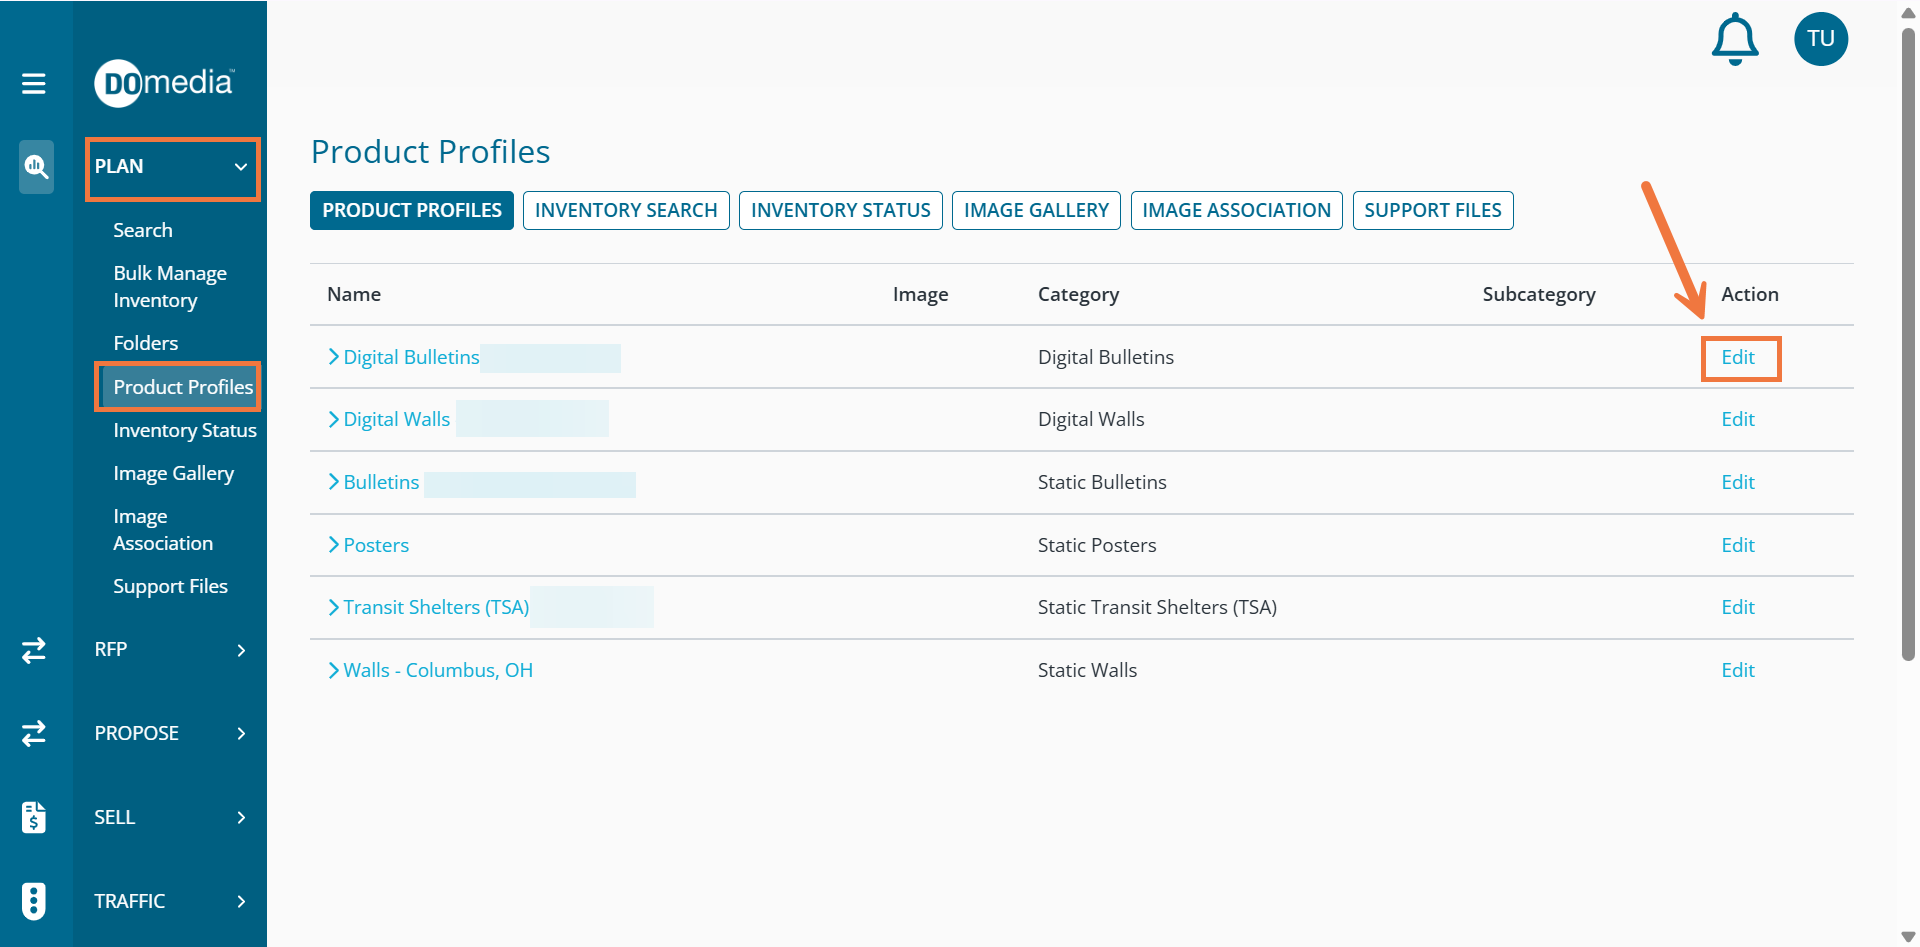Click the page scrollbar down arrow
The image size is (1920, 947).
point(1907,936)
